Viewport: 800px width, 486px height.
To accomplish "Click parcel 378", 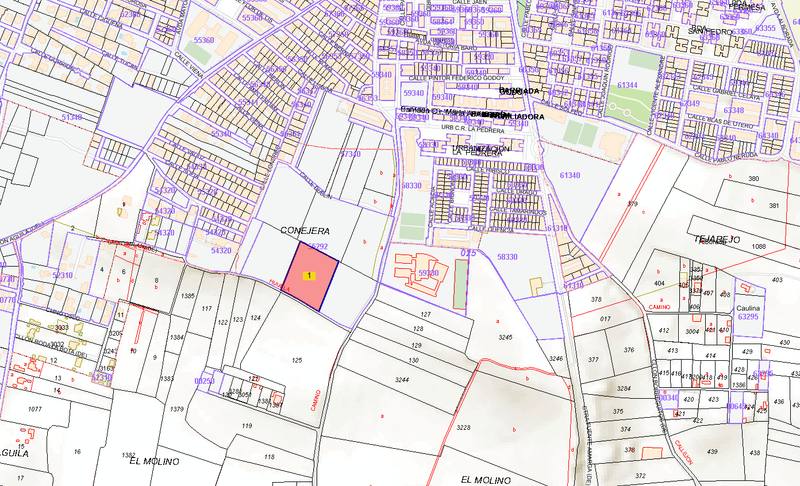I will 596,299.
